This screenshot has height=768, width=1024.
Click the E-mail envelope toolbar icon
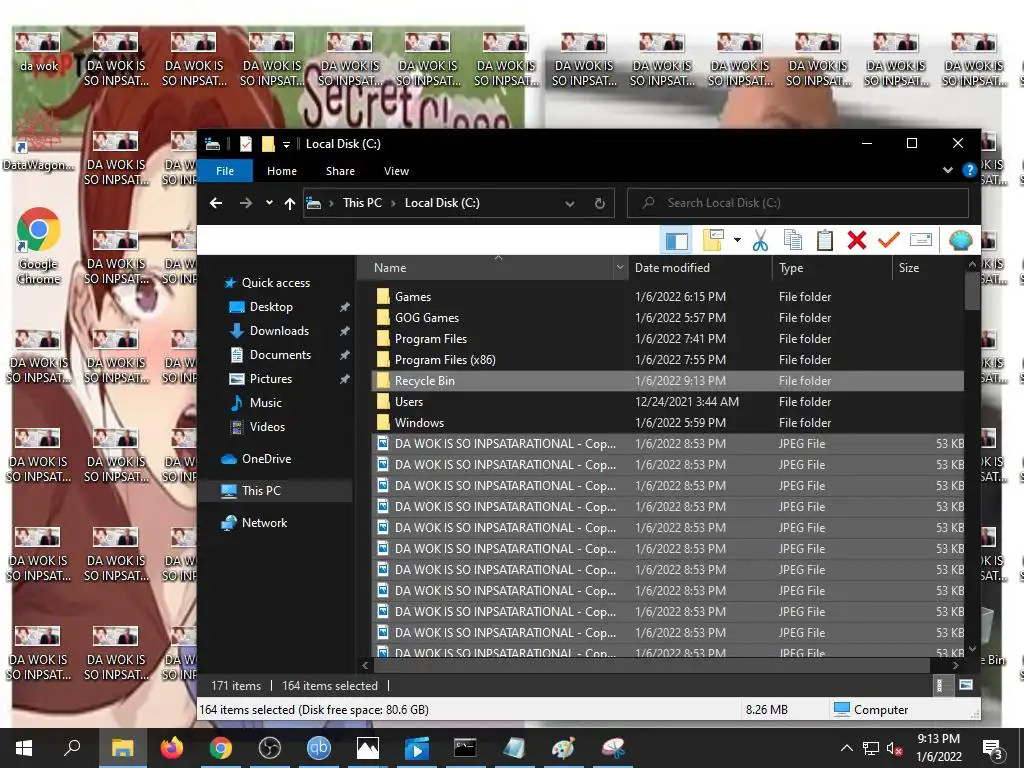[x=921, y=240]
